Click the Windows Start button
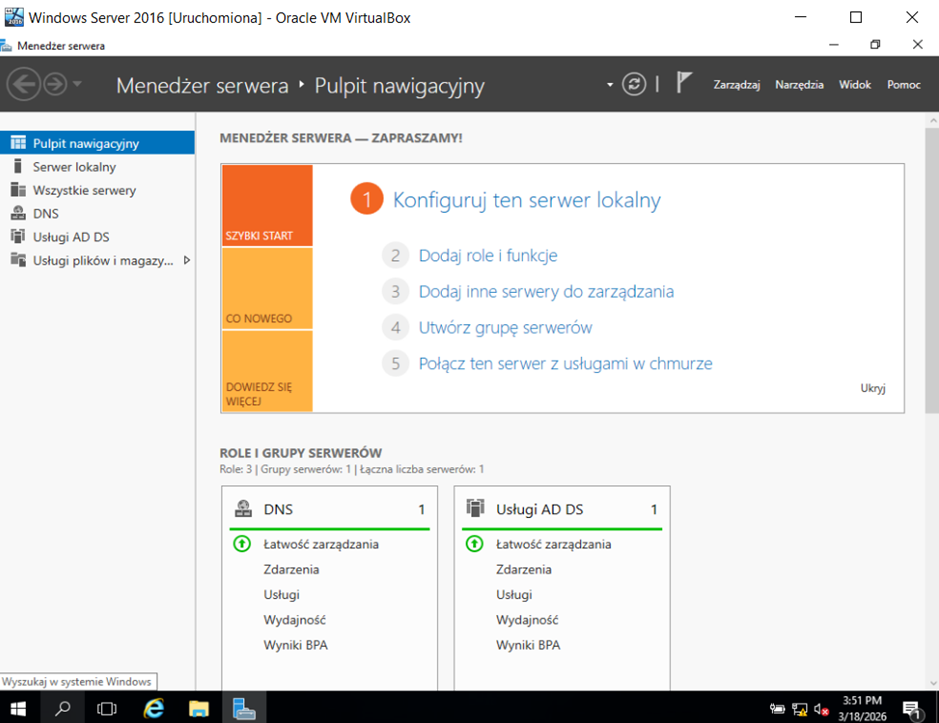This screenshot has width=939, height=723. click(18, 708)
